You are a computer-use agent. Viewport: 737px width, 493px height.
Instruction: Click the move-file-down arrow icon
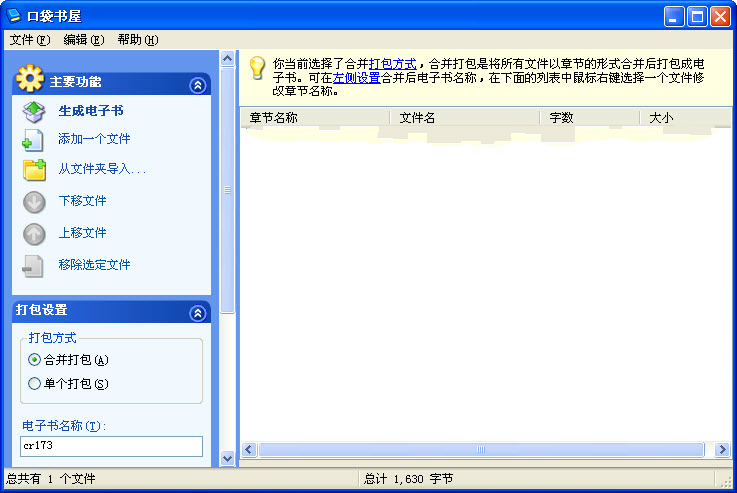coord(34,203)
